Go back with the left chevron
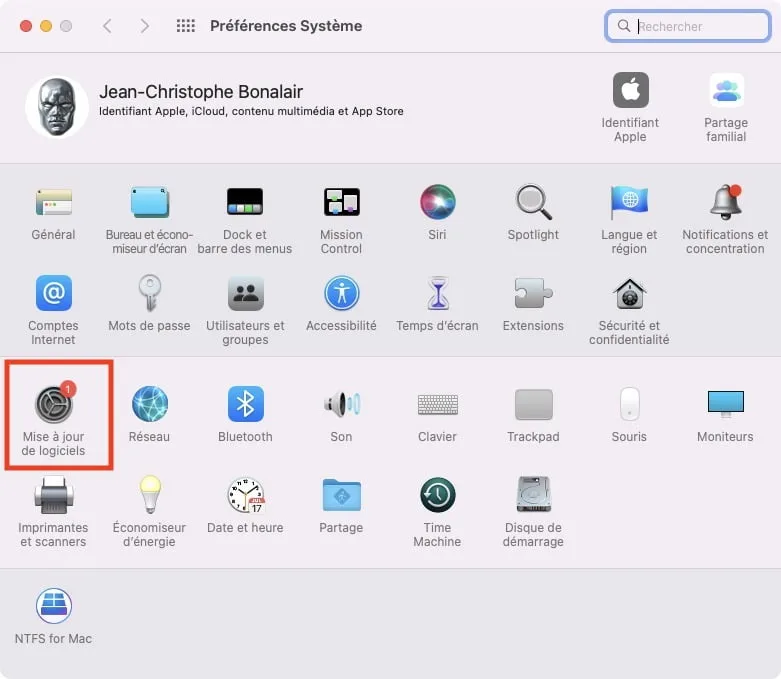The image size is (781, 679). 107,25
